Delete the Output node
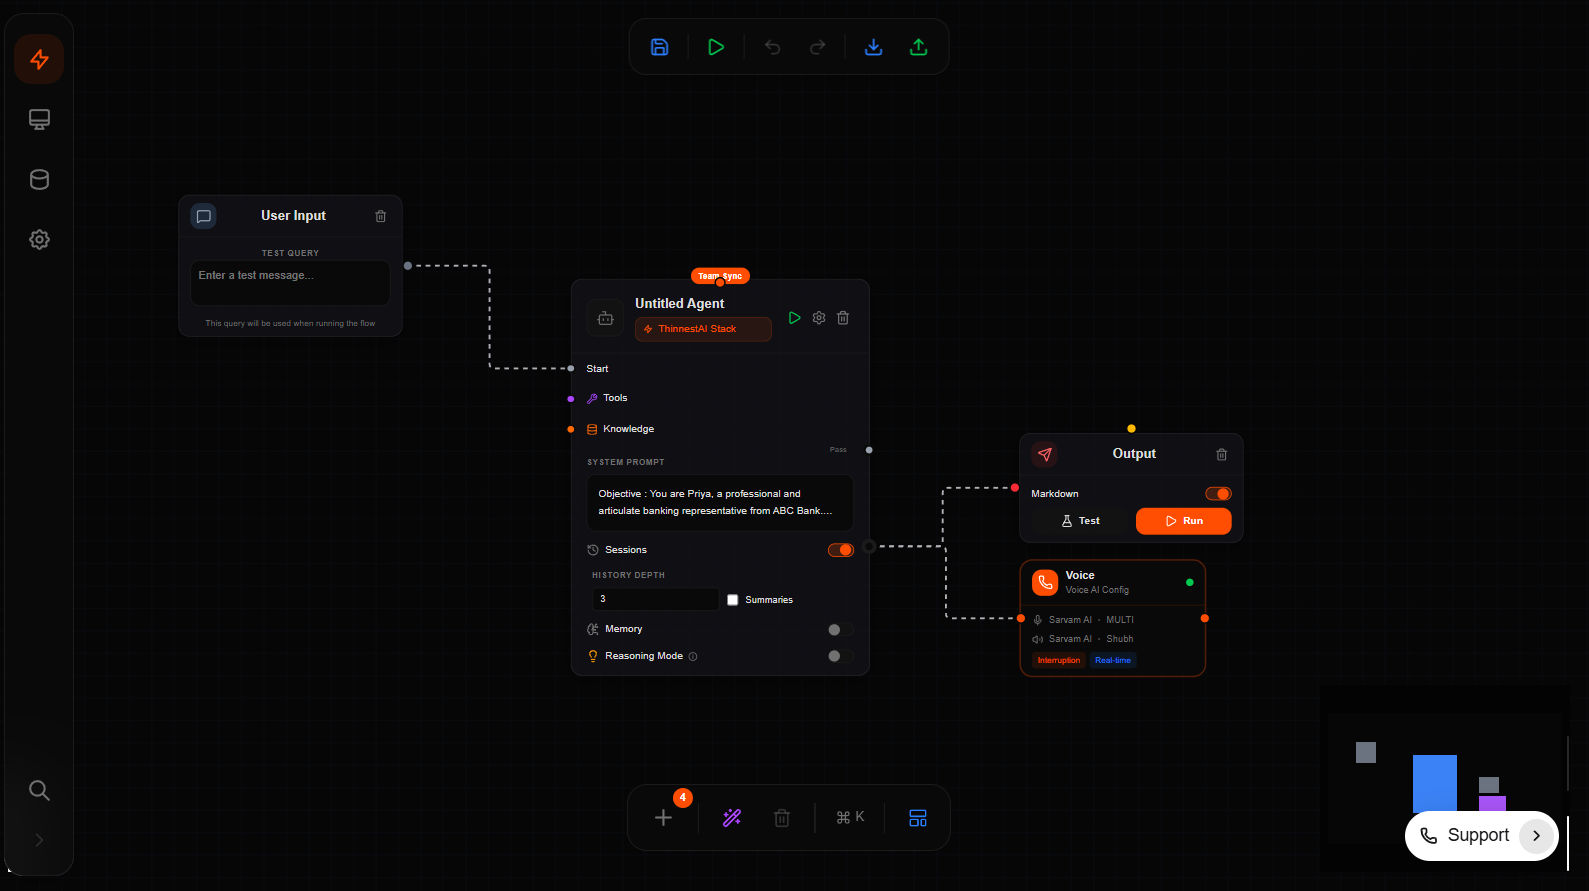This screenshot has height=891, width=1589. [x=1222, y=455]
